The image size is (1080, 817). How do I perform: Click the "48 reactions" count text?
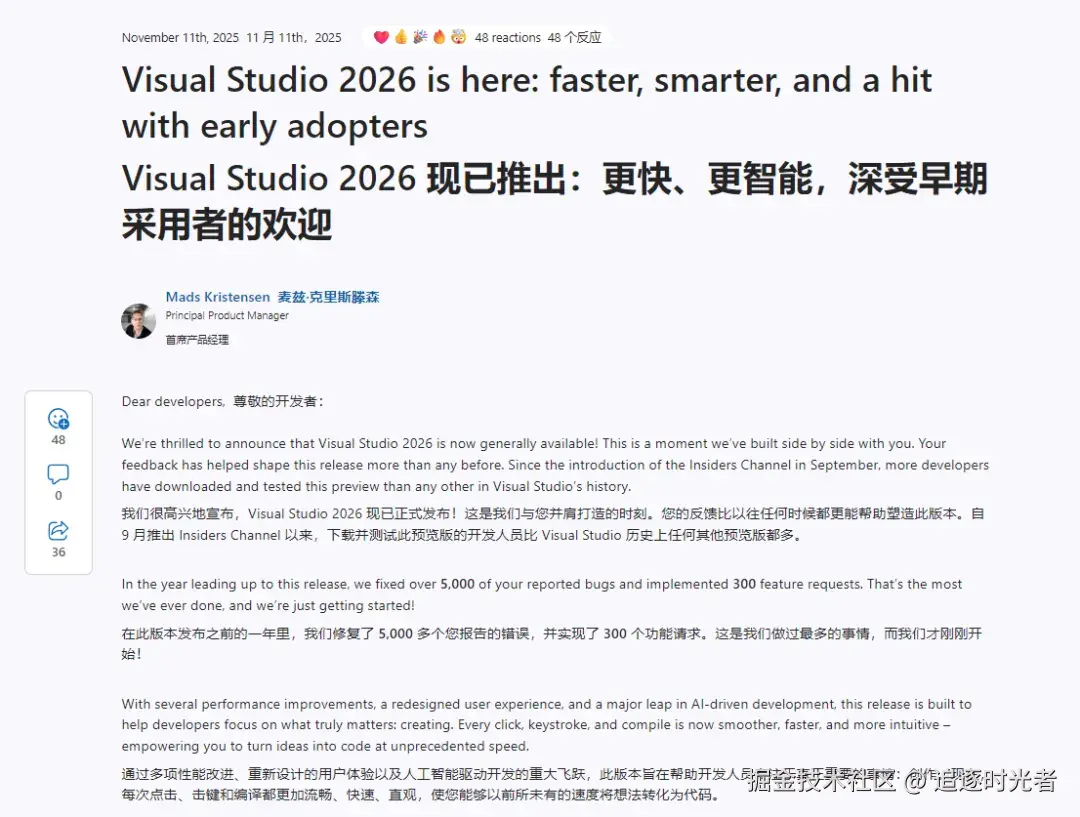coord(508,38)
